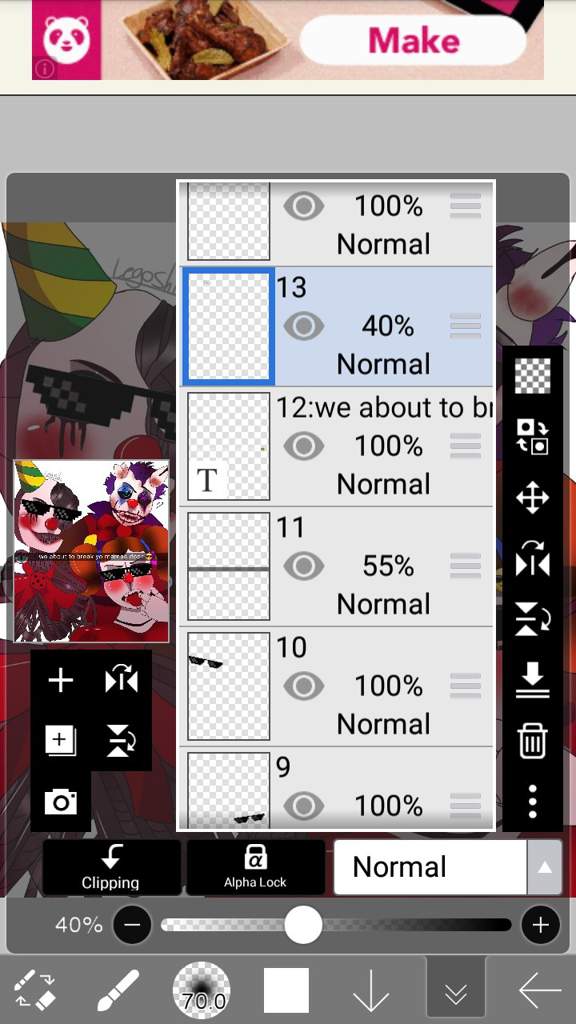Viewport: 576px width, 1024px height.
Task: Toggle visibility of layer 11
Action: point(304,566)
